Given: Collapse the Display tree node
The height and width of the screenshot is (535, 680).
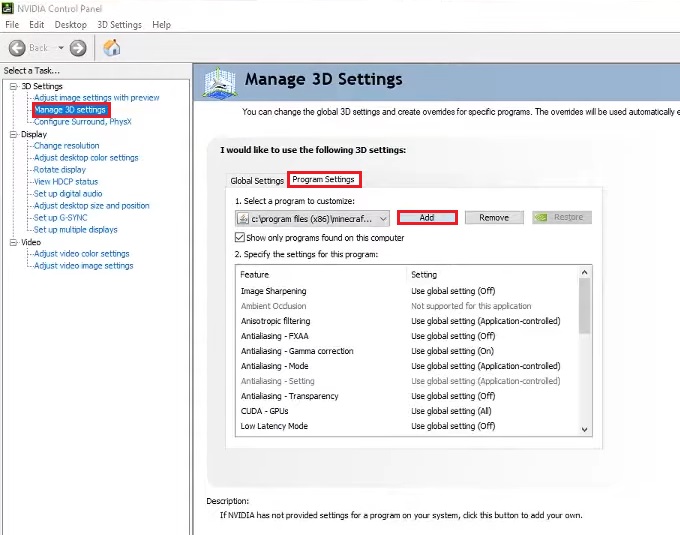Looking at the screenshot, I should (13, 134).
